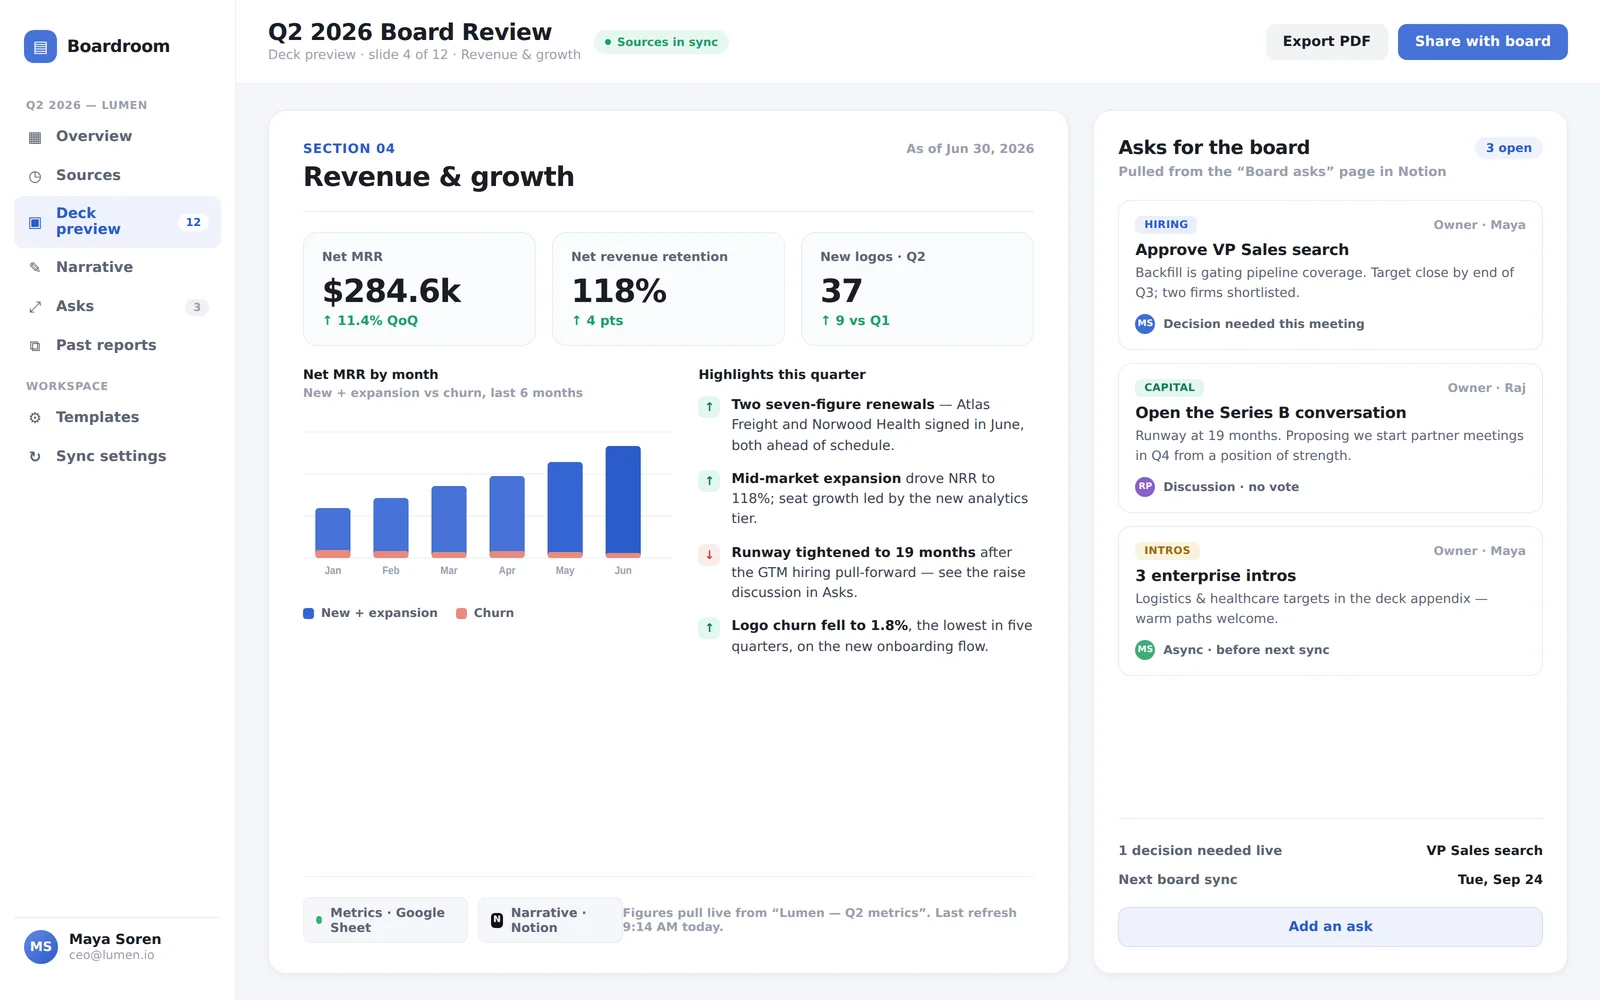The width and height of the screenshot is (1600, 1000).
Task: Click VP Sales search in footer summary
Action: click(x=1484, y=851)
